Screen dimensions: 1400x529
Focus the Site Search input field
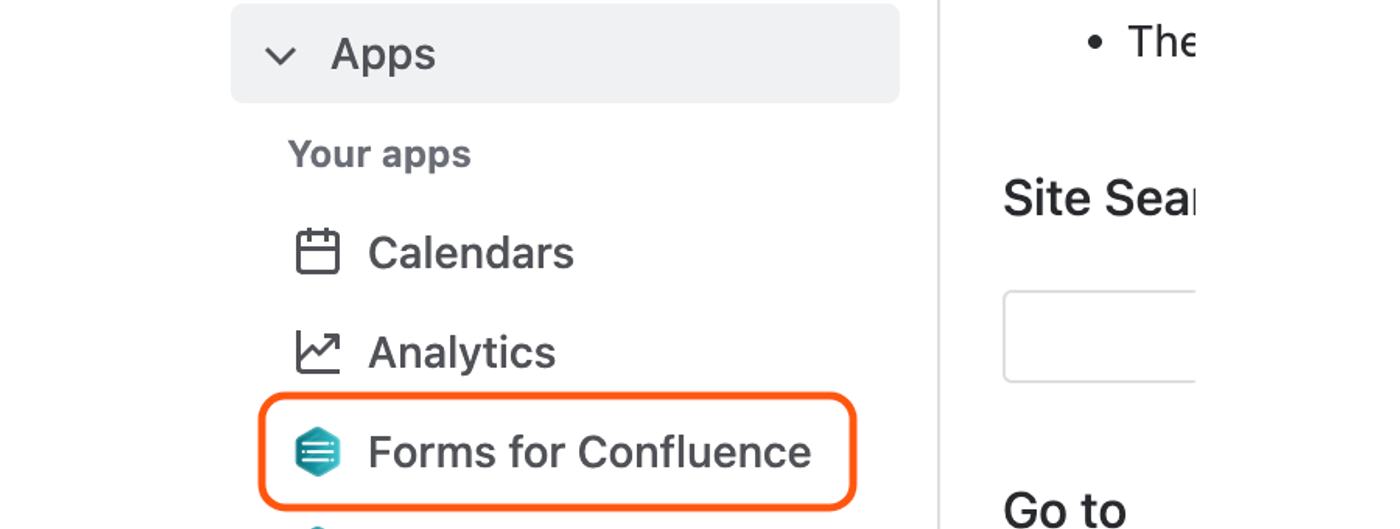(1100, 336)
